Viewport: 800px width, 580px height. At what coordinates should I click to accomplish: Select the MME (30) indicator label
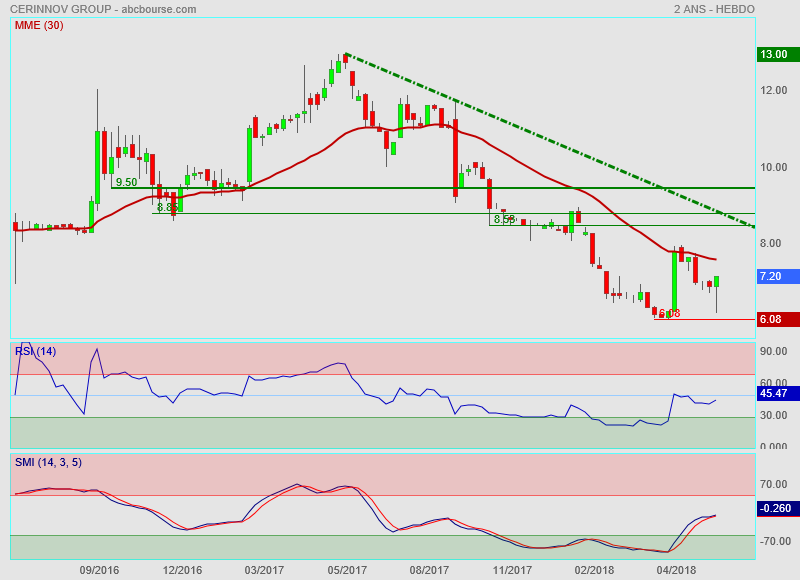click(x=39, y=26)
